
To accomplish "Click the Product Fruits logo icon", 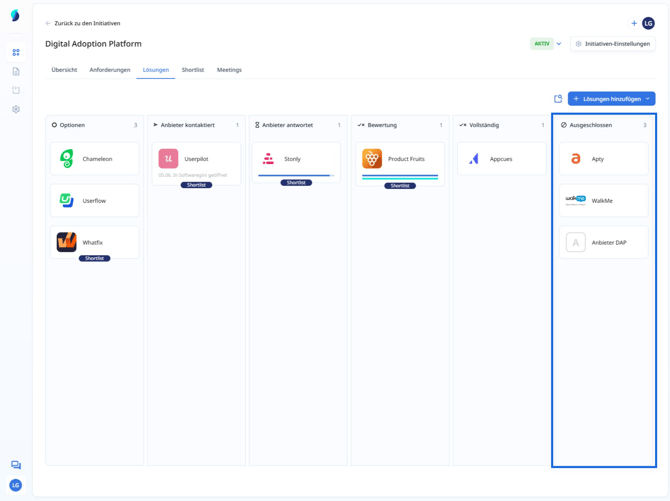I will 372,159.
